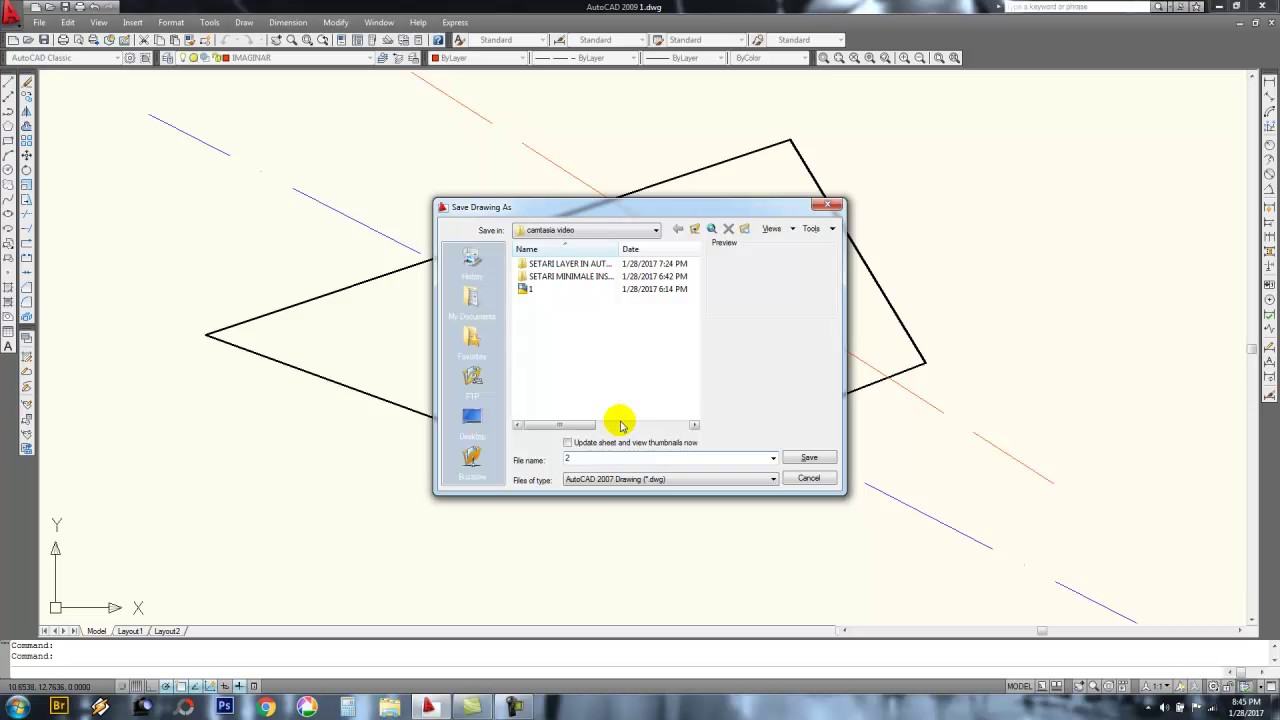Click the Erase tool in Modify toolbar
This screenshot has height=720, width=1280.
[26, 84]
